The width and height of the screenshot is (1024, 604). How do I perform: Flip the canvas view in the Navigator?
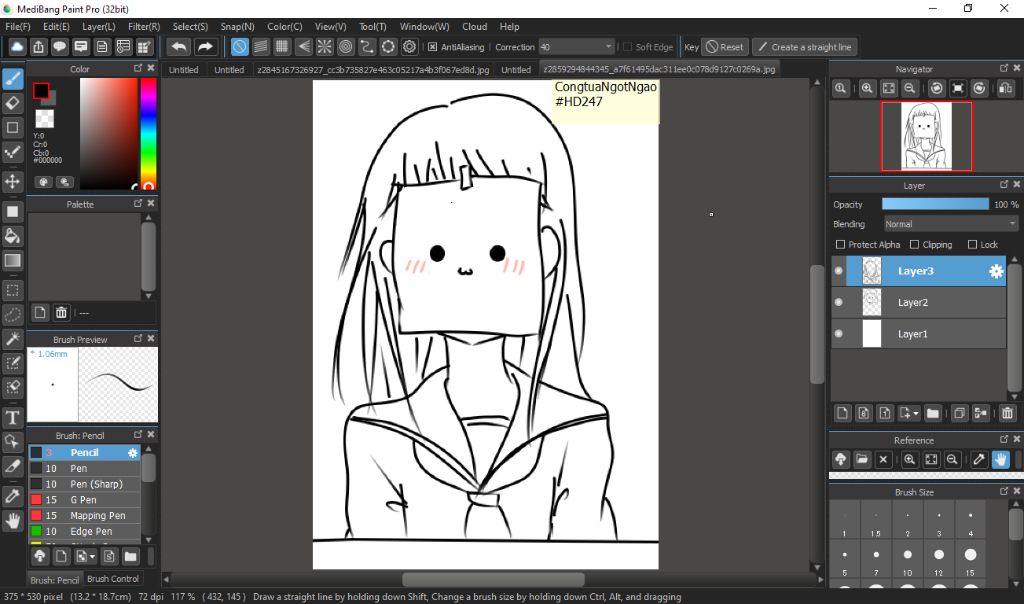point(1006,88)
